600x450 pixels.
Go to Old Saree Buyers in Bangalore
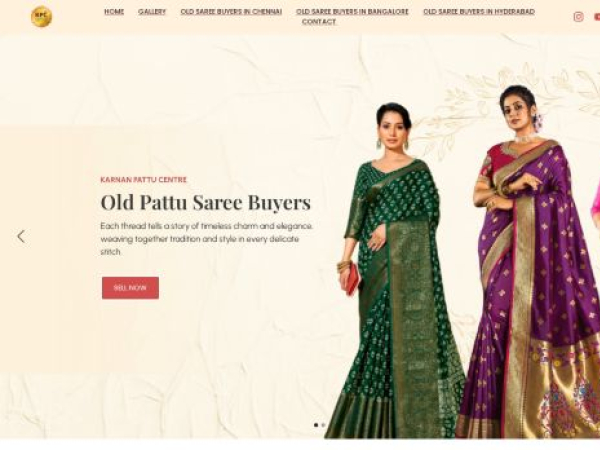pyautogui.click(x=352, y=12)
